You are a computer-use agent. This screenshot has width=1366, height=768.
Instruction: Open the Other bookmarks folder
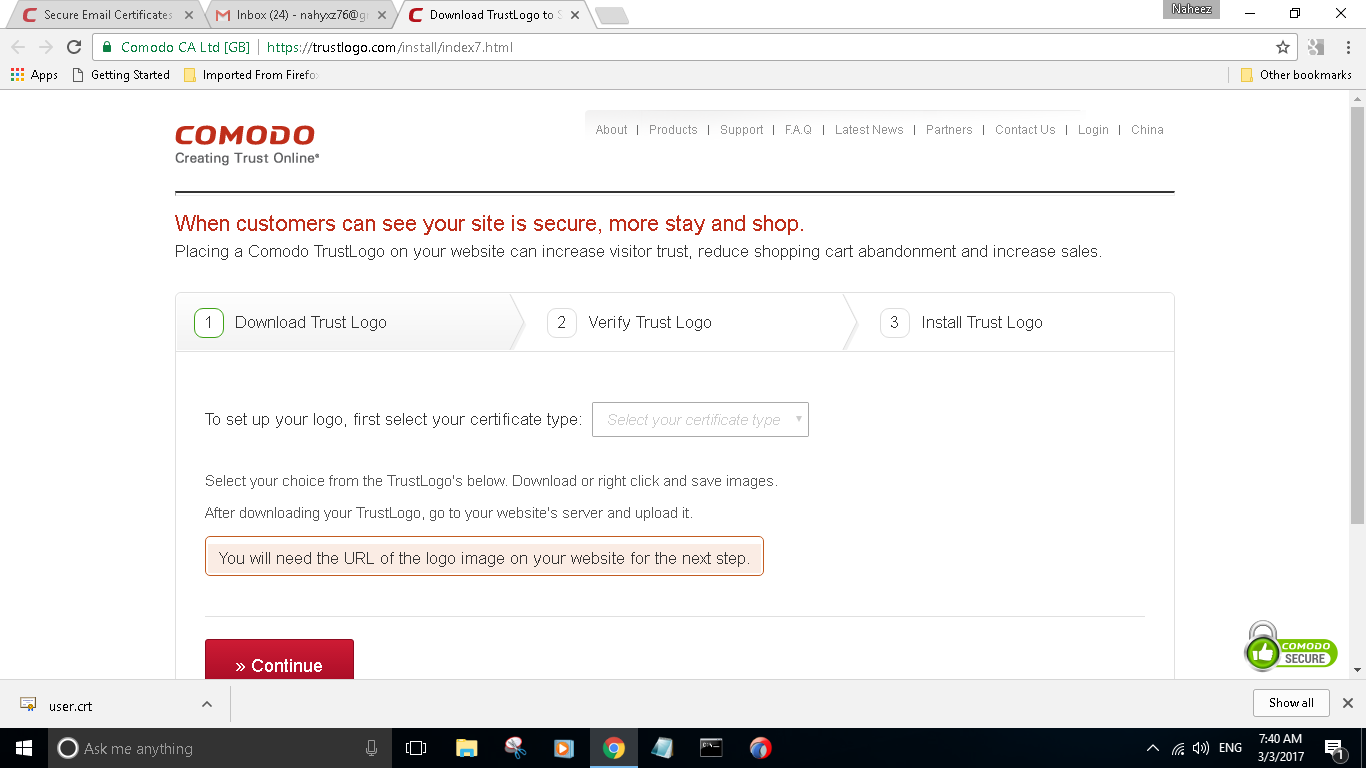[1296, 75]
